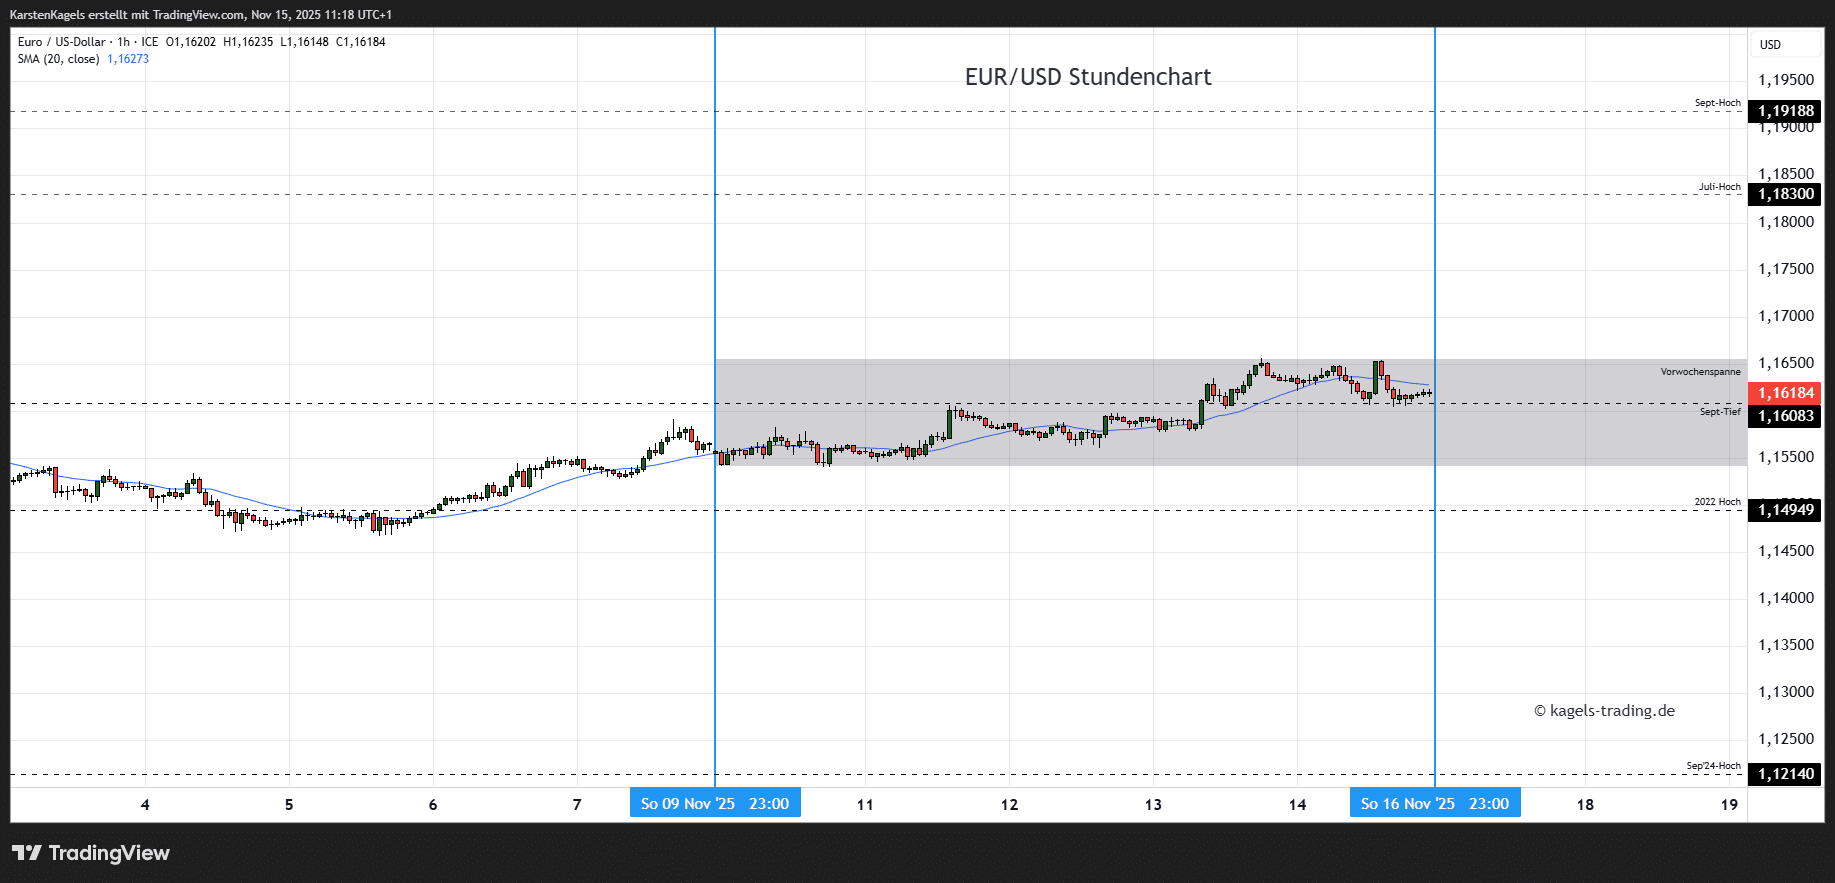Click the Juli-Hoch price tag 1,18300

[x=1785, y=194]
